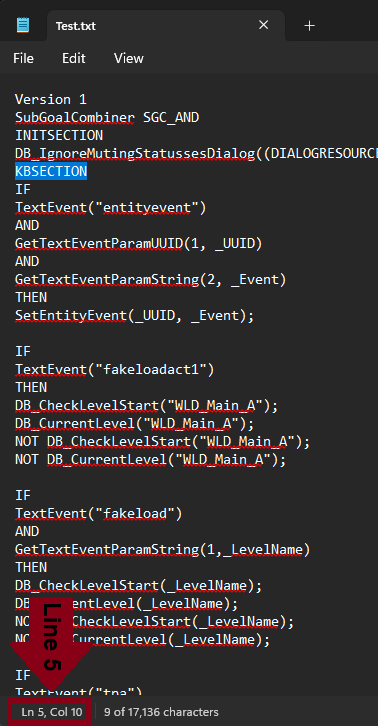This screenshot has width=378, height=726.
Task: Click the SetEntityEvent(_UUID, _Event); line
Action: (135, 316)
